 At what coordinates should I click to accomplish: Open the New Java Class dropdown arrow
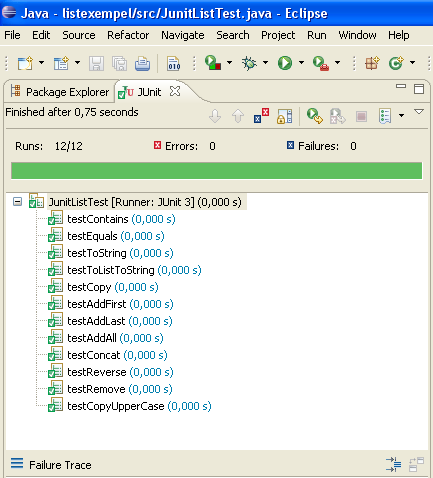coord(412,62)
